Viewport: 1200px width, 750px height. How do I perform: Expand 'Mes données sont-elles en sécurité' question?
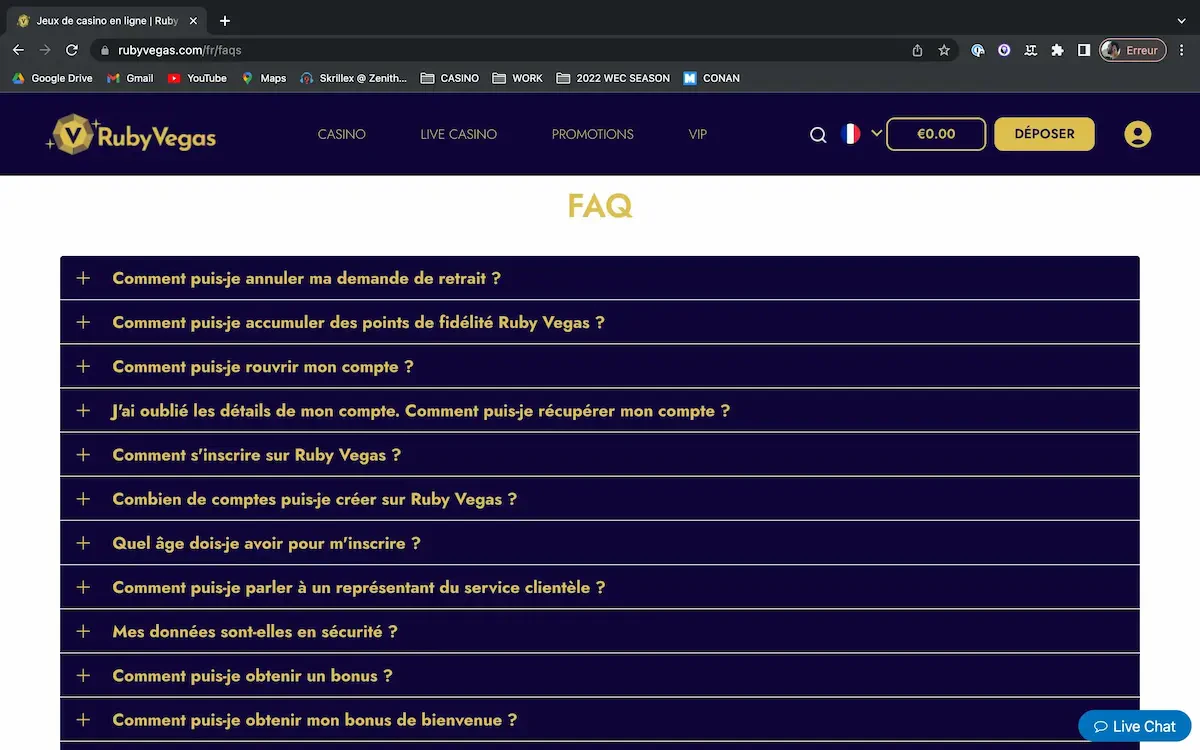[x=254, y=632]
